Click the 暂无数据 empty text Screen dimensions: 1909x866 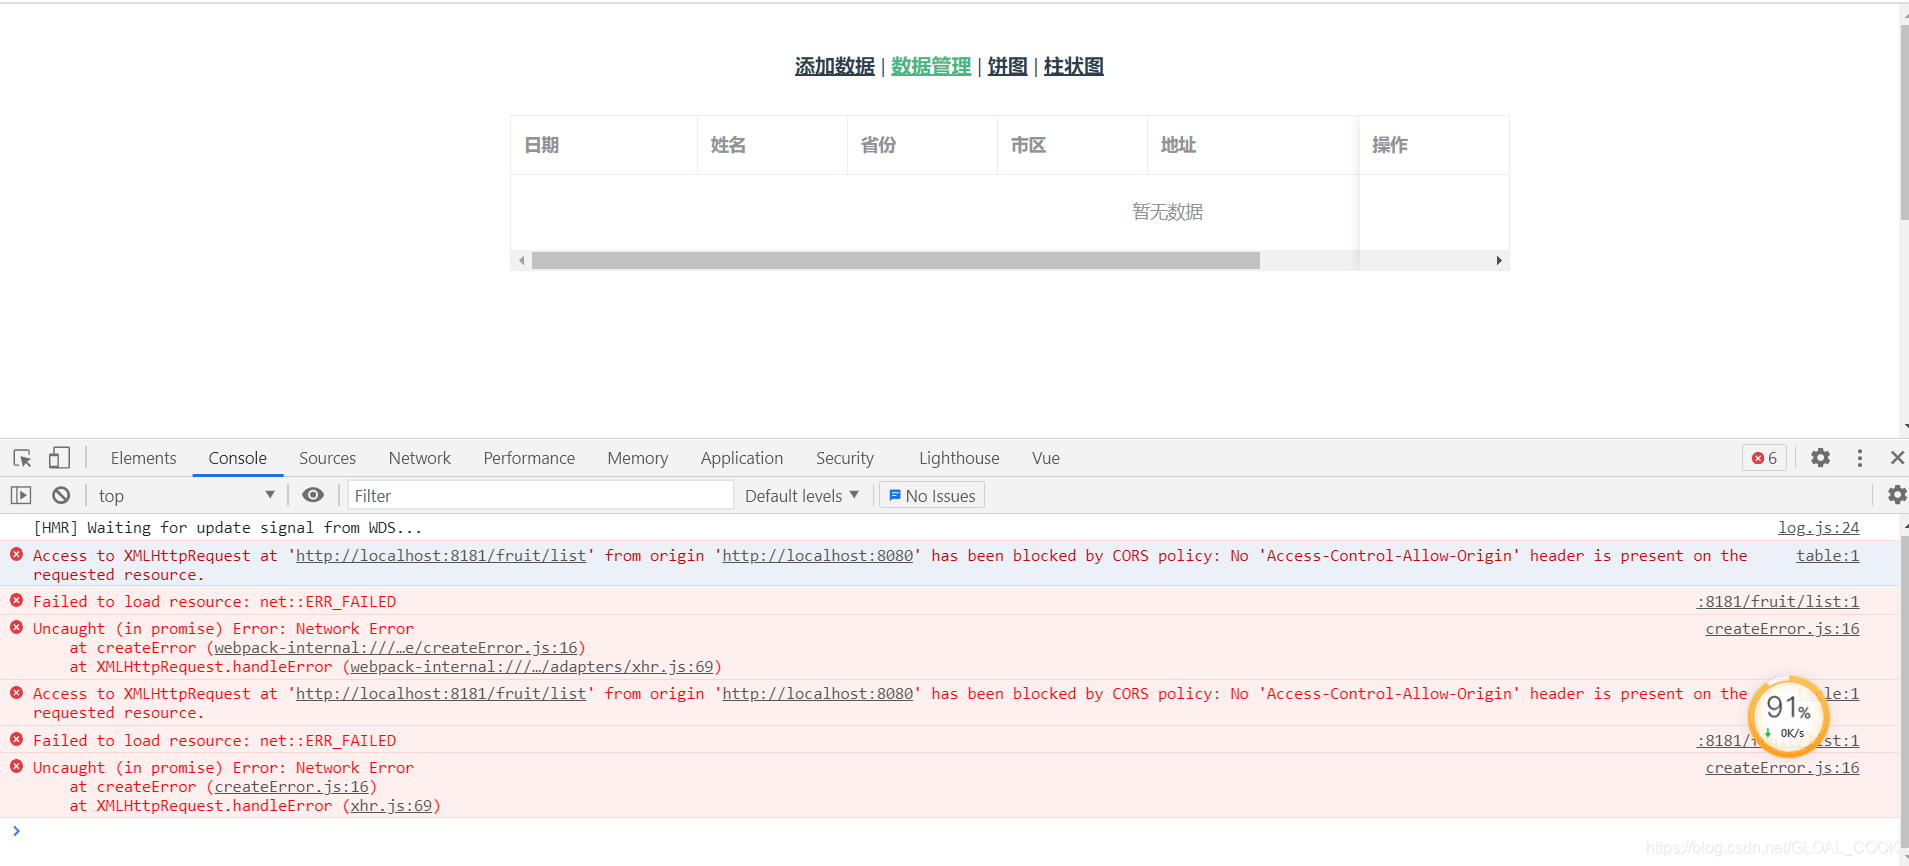1167,212
